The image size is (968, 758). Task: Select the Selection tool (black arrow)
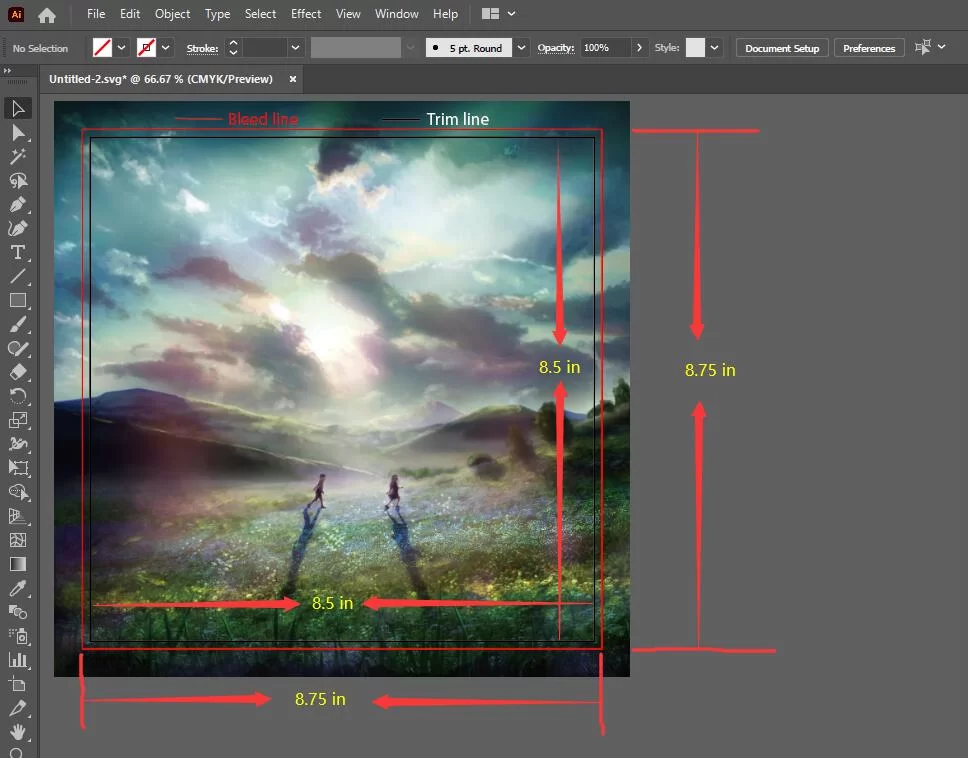click(17, 108)
